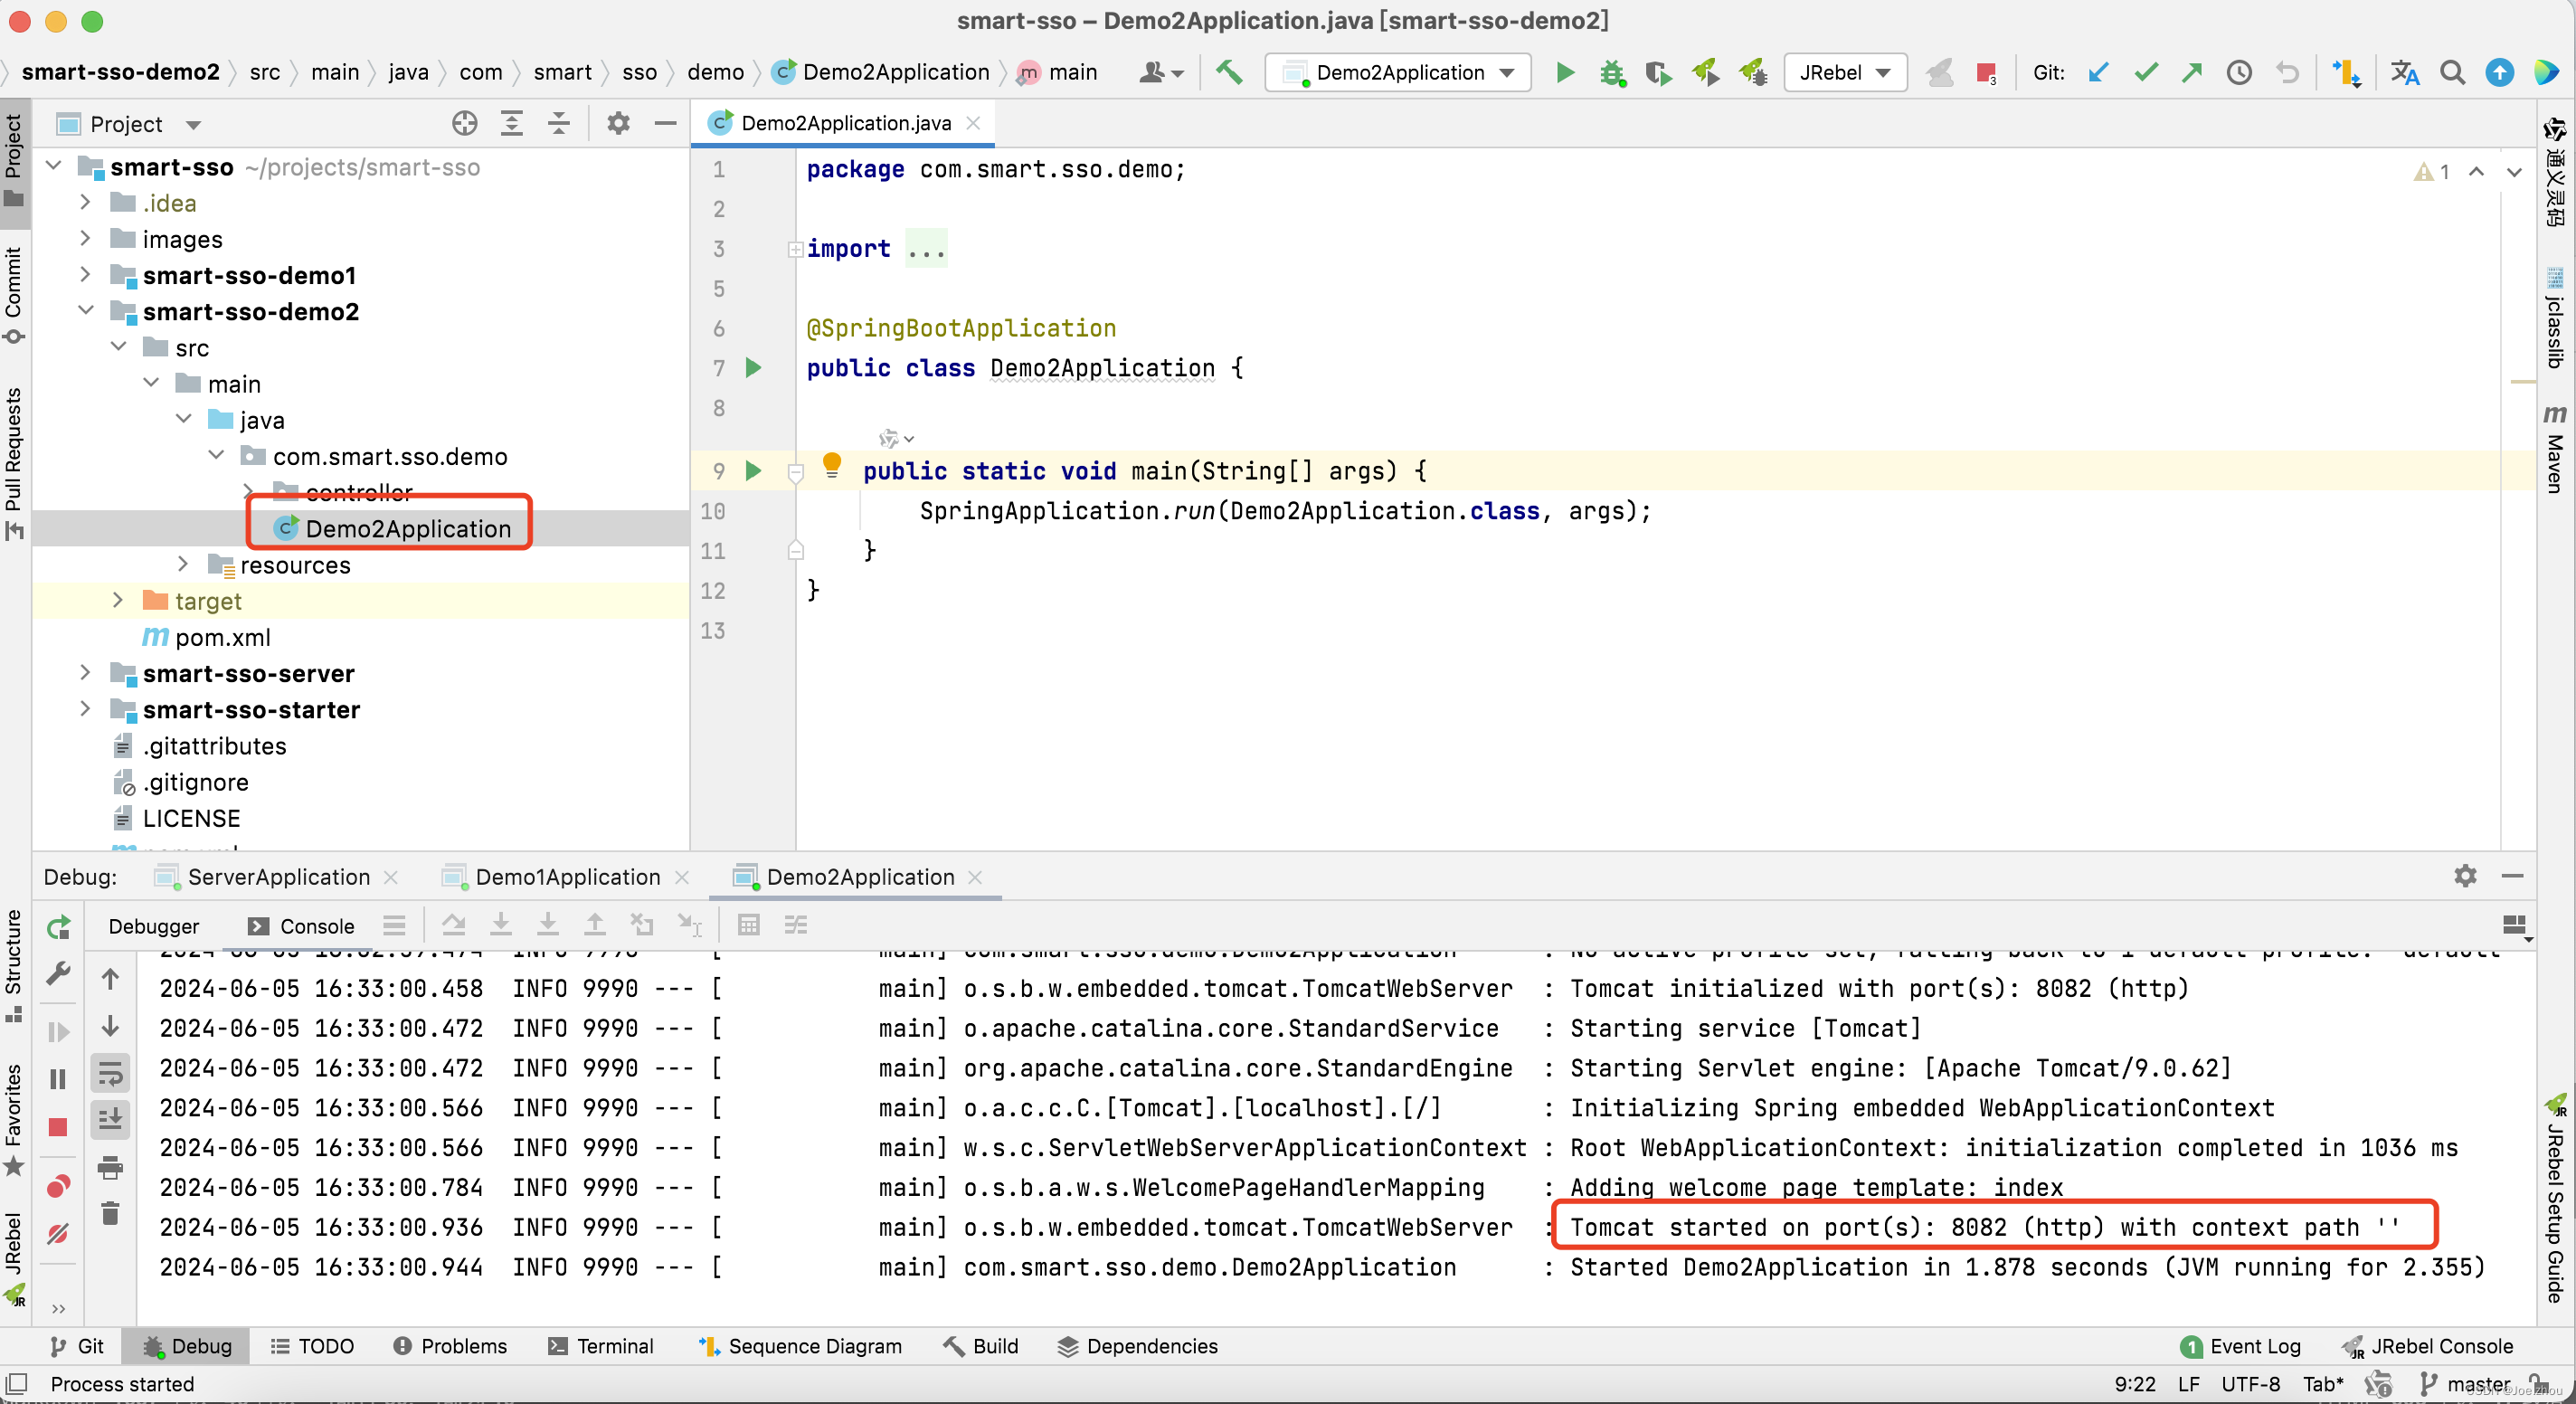Click the Search Everywhere magnifier icon

point(2452,72)
